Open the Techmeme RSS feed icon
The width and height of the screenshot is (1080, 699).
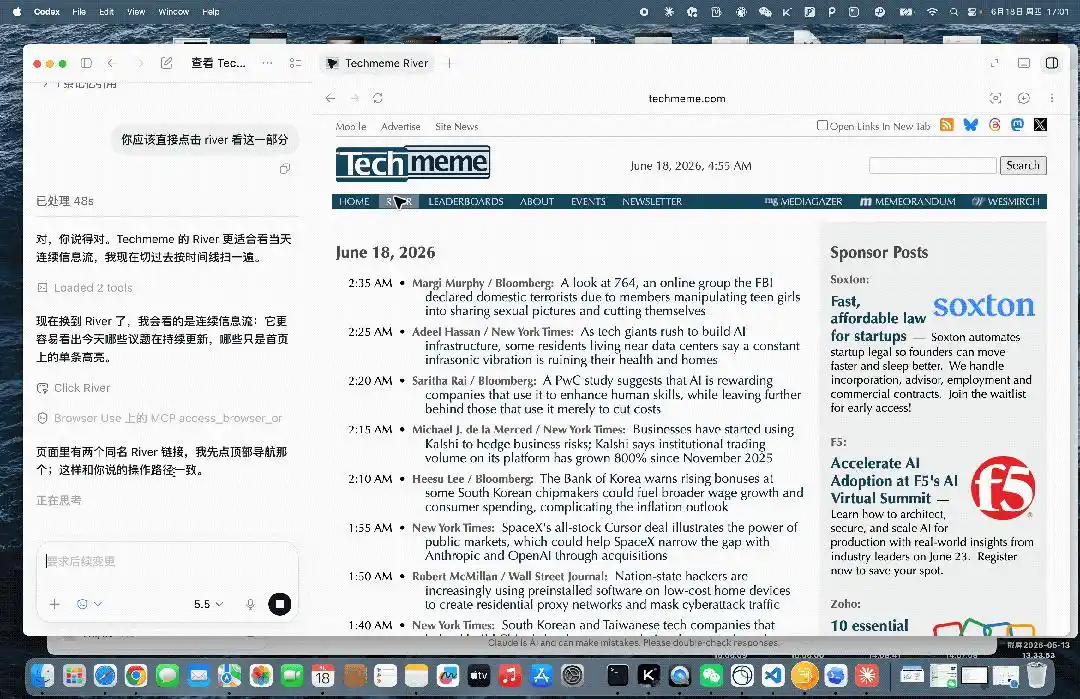pos(947,125)
